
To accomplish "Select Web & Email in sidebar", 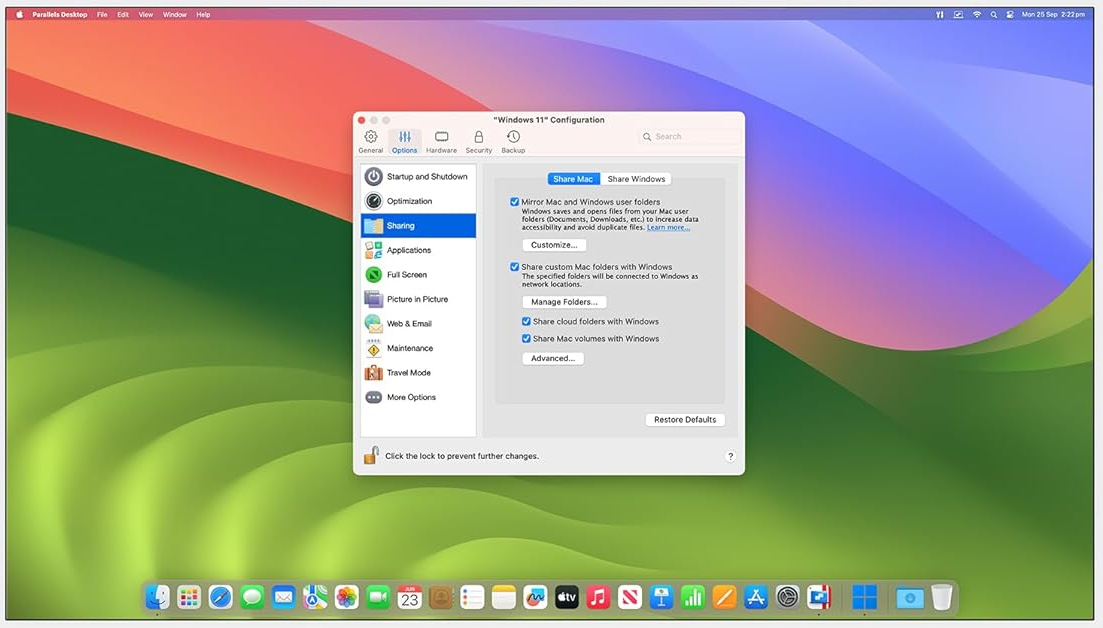I will tap(419, 323).
